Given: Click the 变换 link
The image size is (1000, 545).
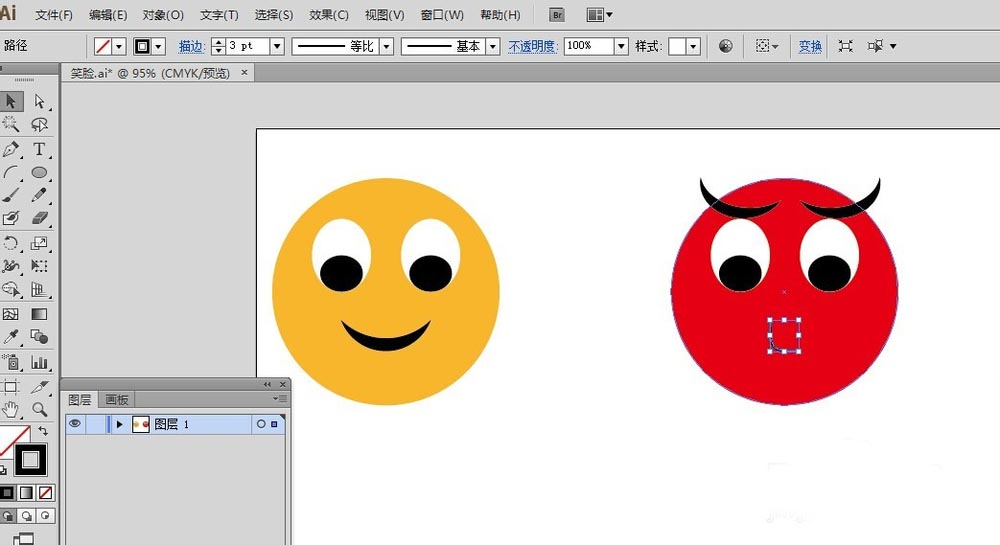Looking at the screenshot, I should coord(810,46).
